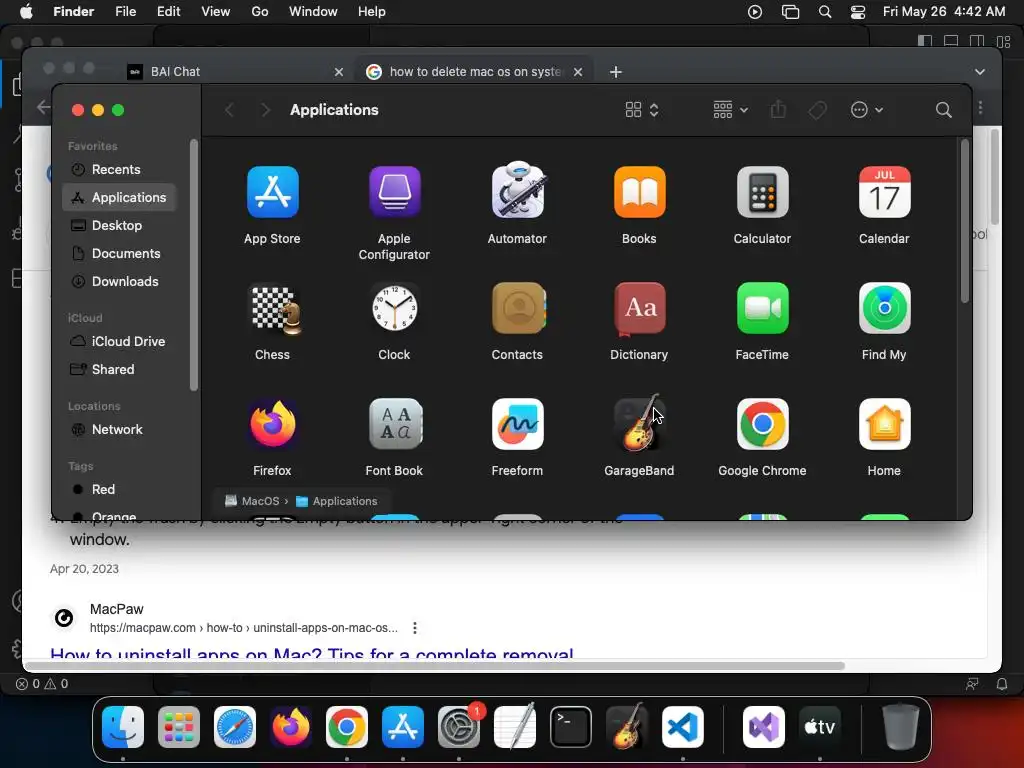Open Visual Studio Code from the Dock

tap(682, 726)
